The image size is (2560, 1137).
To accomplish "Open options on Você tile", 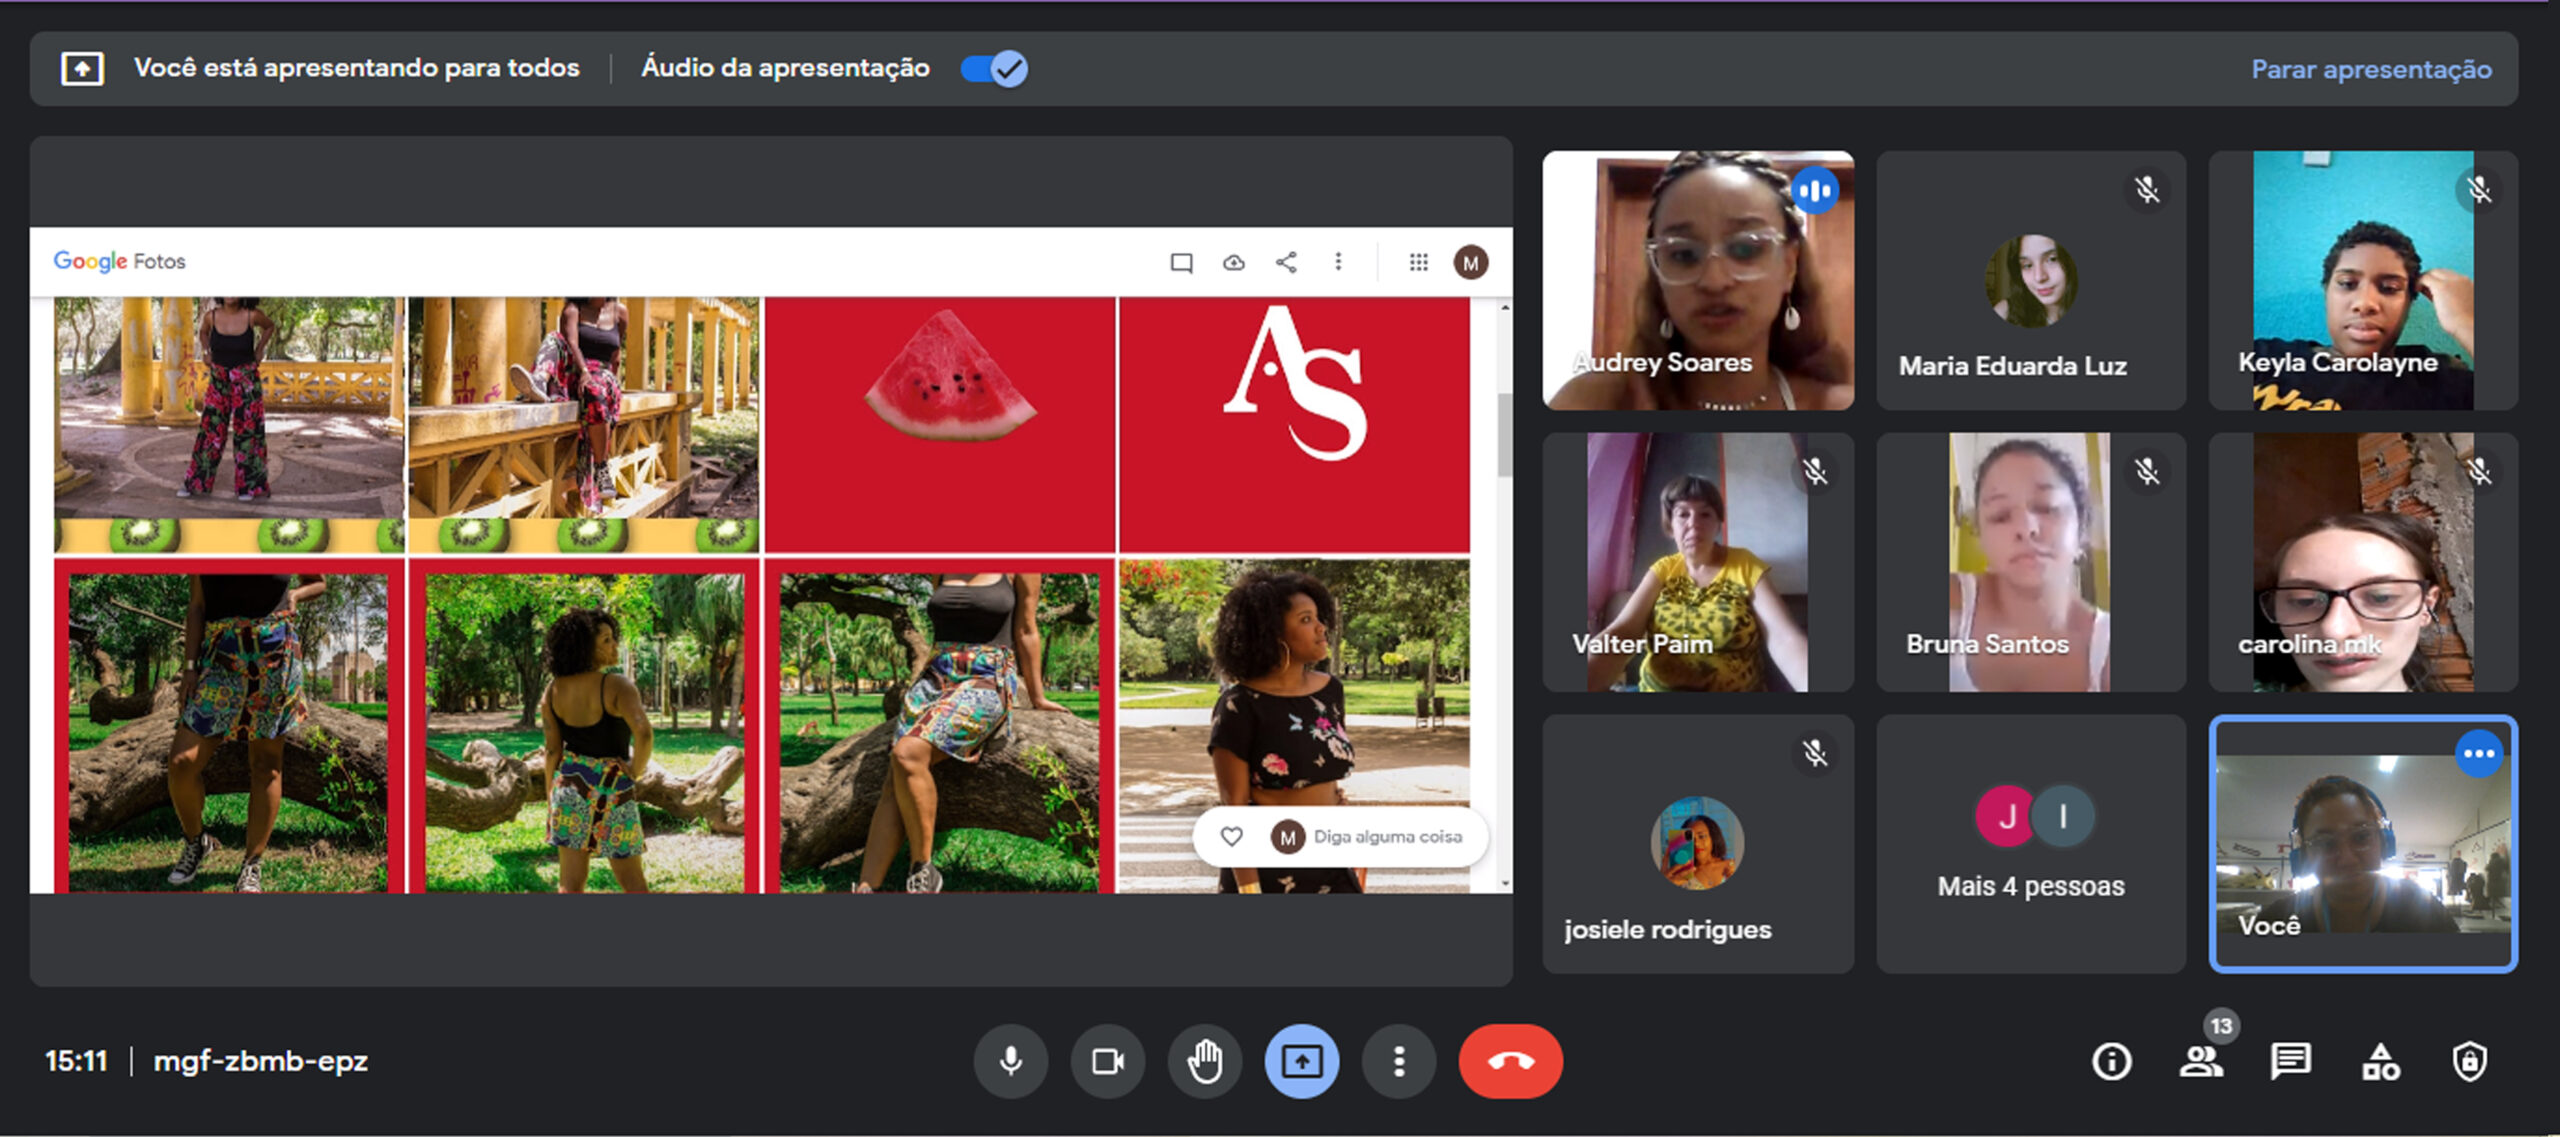I will pos(2478,754).
